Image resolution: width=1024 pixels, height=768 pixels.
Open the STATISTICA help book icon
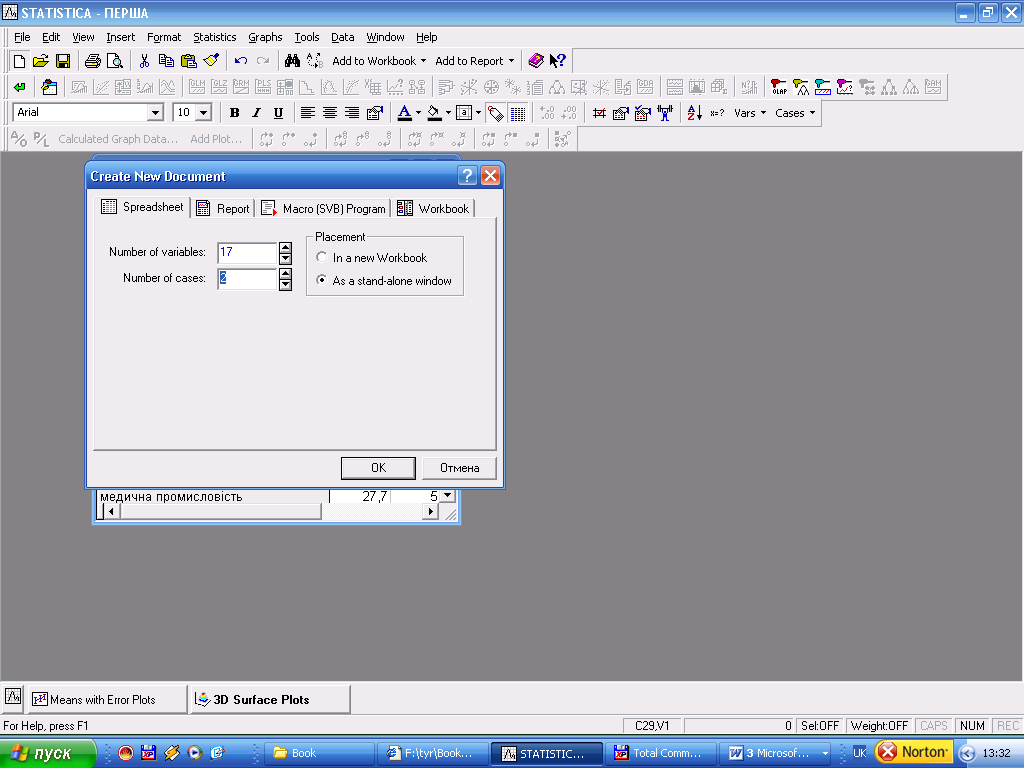(536, 61)
